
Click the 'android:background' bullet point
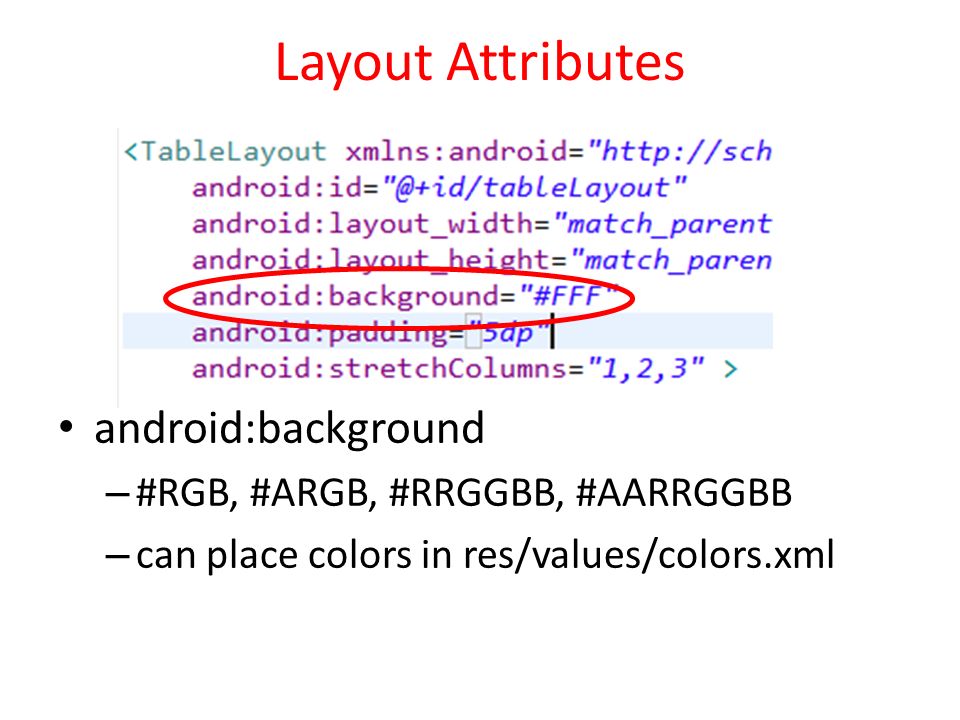289,429
